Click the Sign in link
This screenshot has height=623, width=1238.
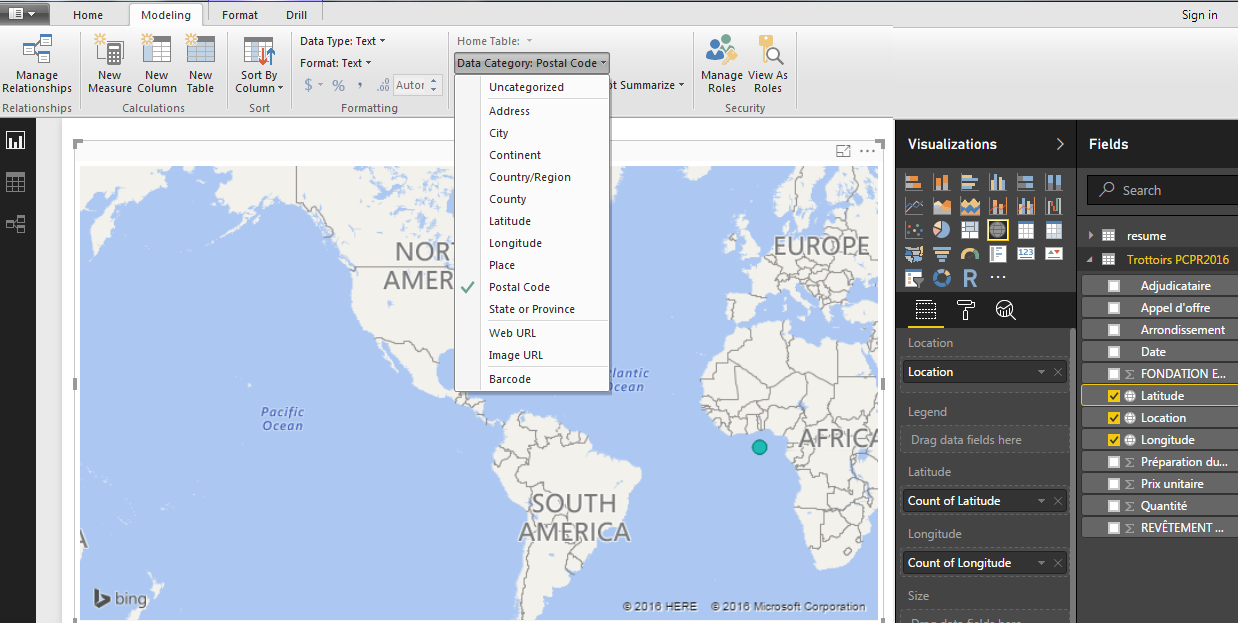coord(1199,15)
